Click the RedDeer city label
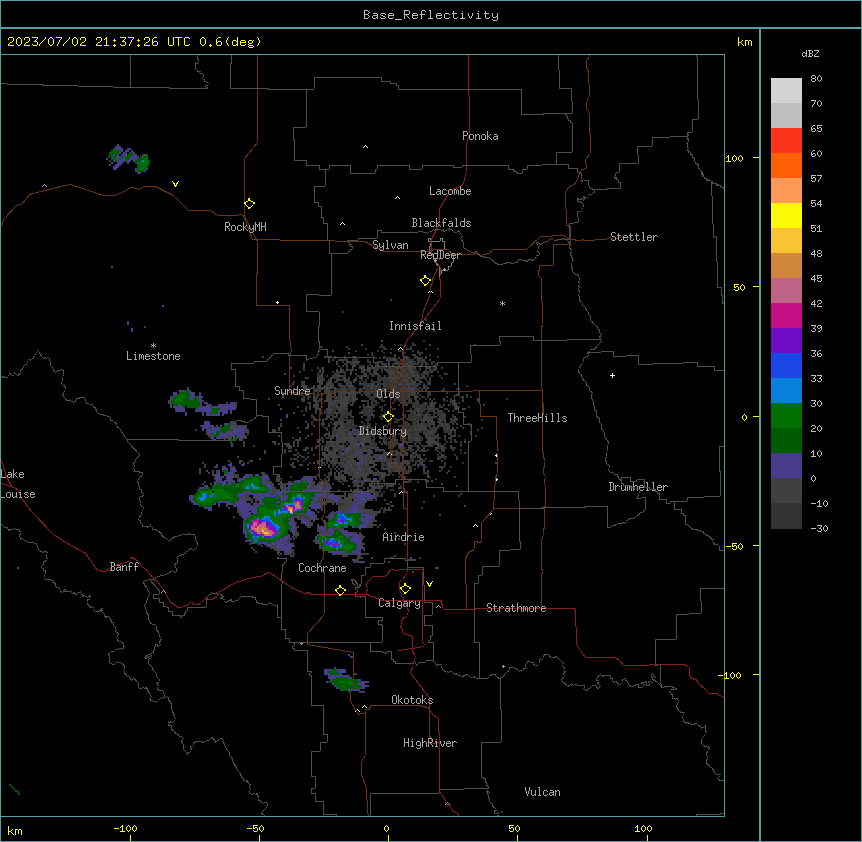 pyautogui.click(x=440, y=255)
